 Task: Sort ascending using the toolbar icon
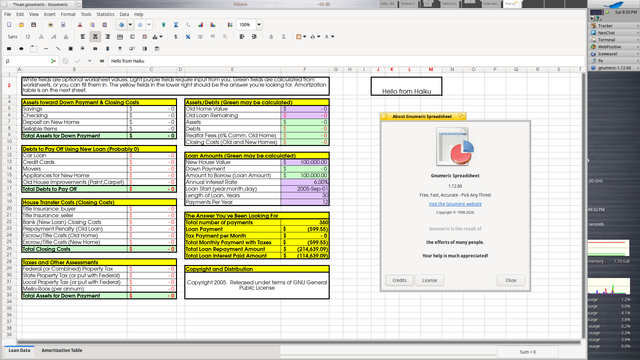(200, 25)
